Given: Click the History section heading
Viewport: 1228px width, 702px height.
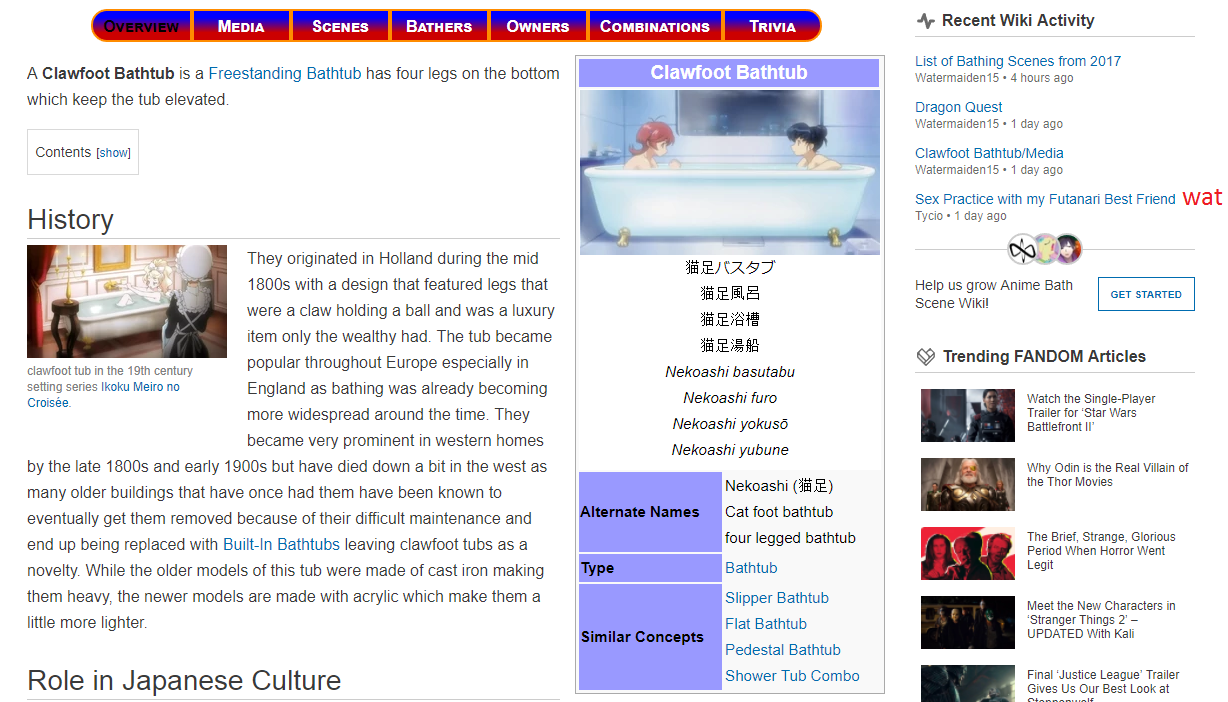Looking at the screenshot, I should (70, 220).
